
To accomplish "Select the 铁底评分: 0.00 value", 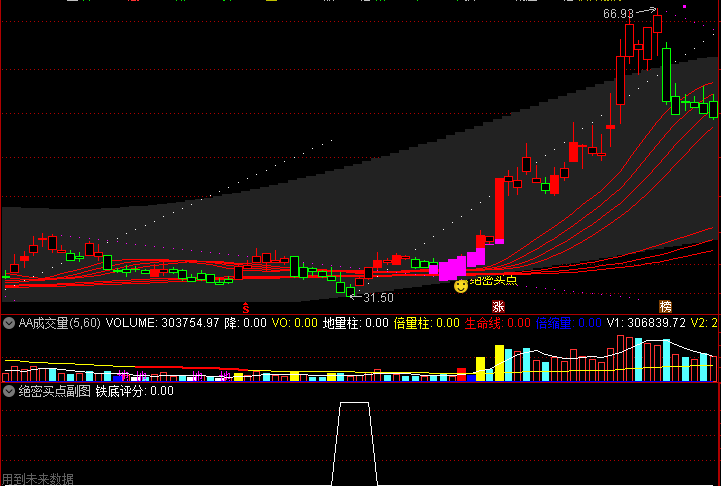I will point(135,391).
